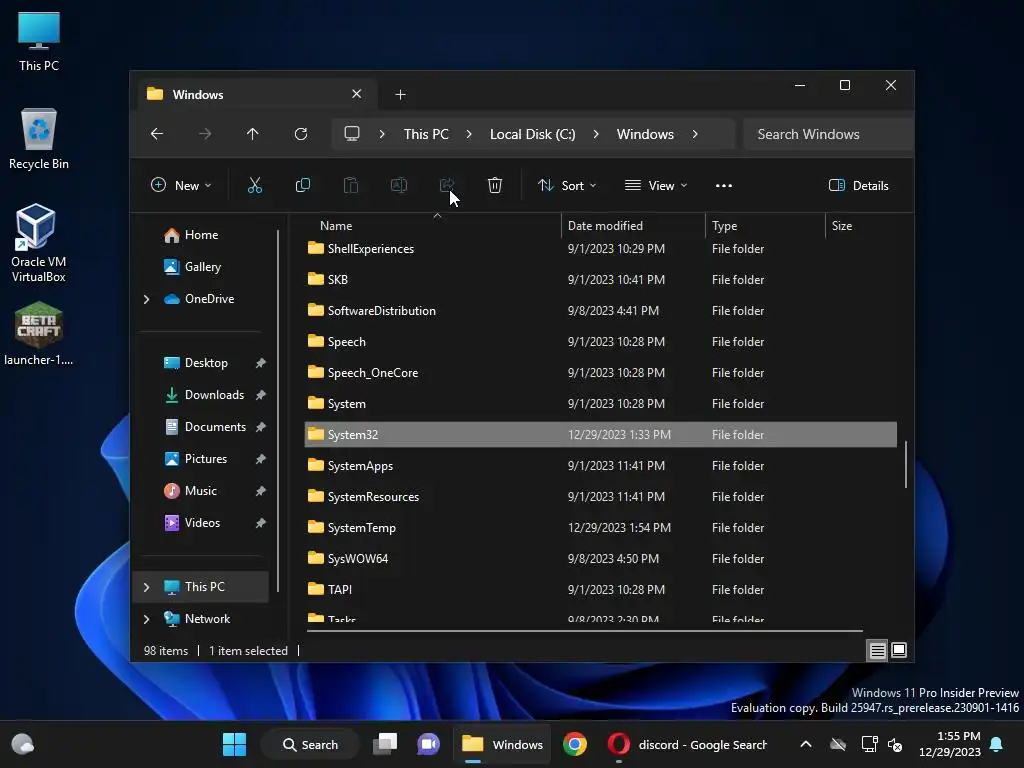Click the This PC breadcrumb

426,134
